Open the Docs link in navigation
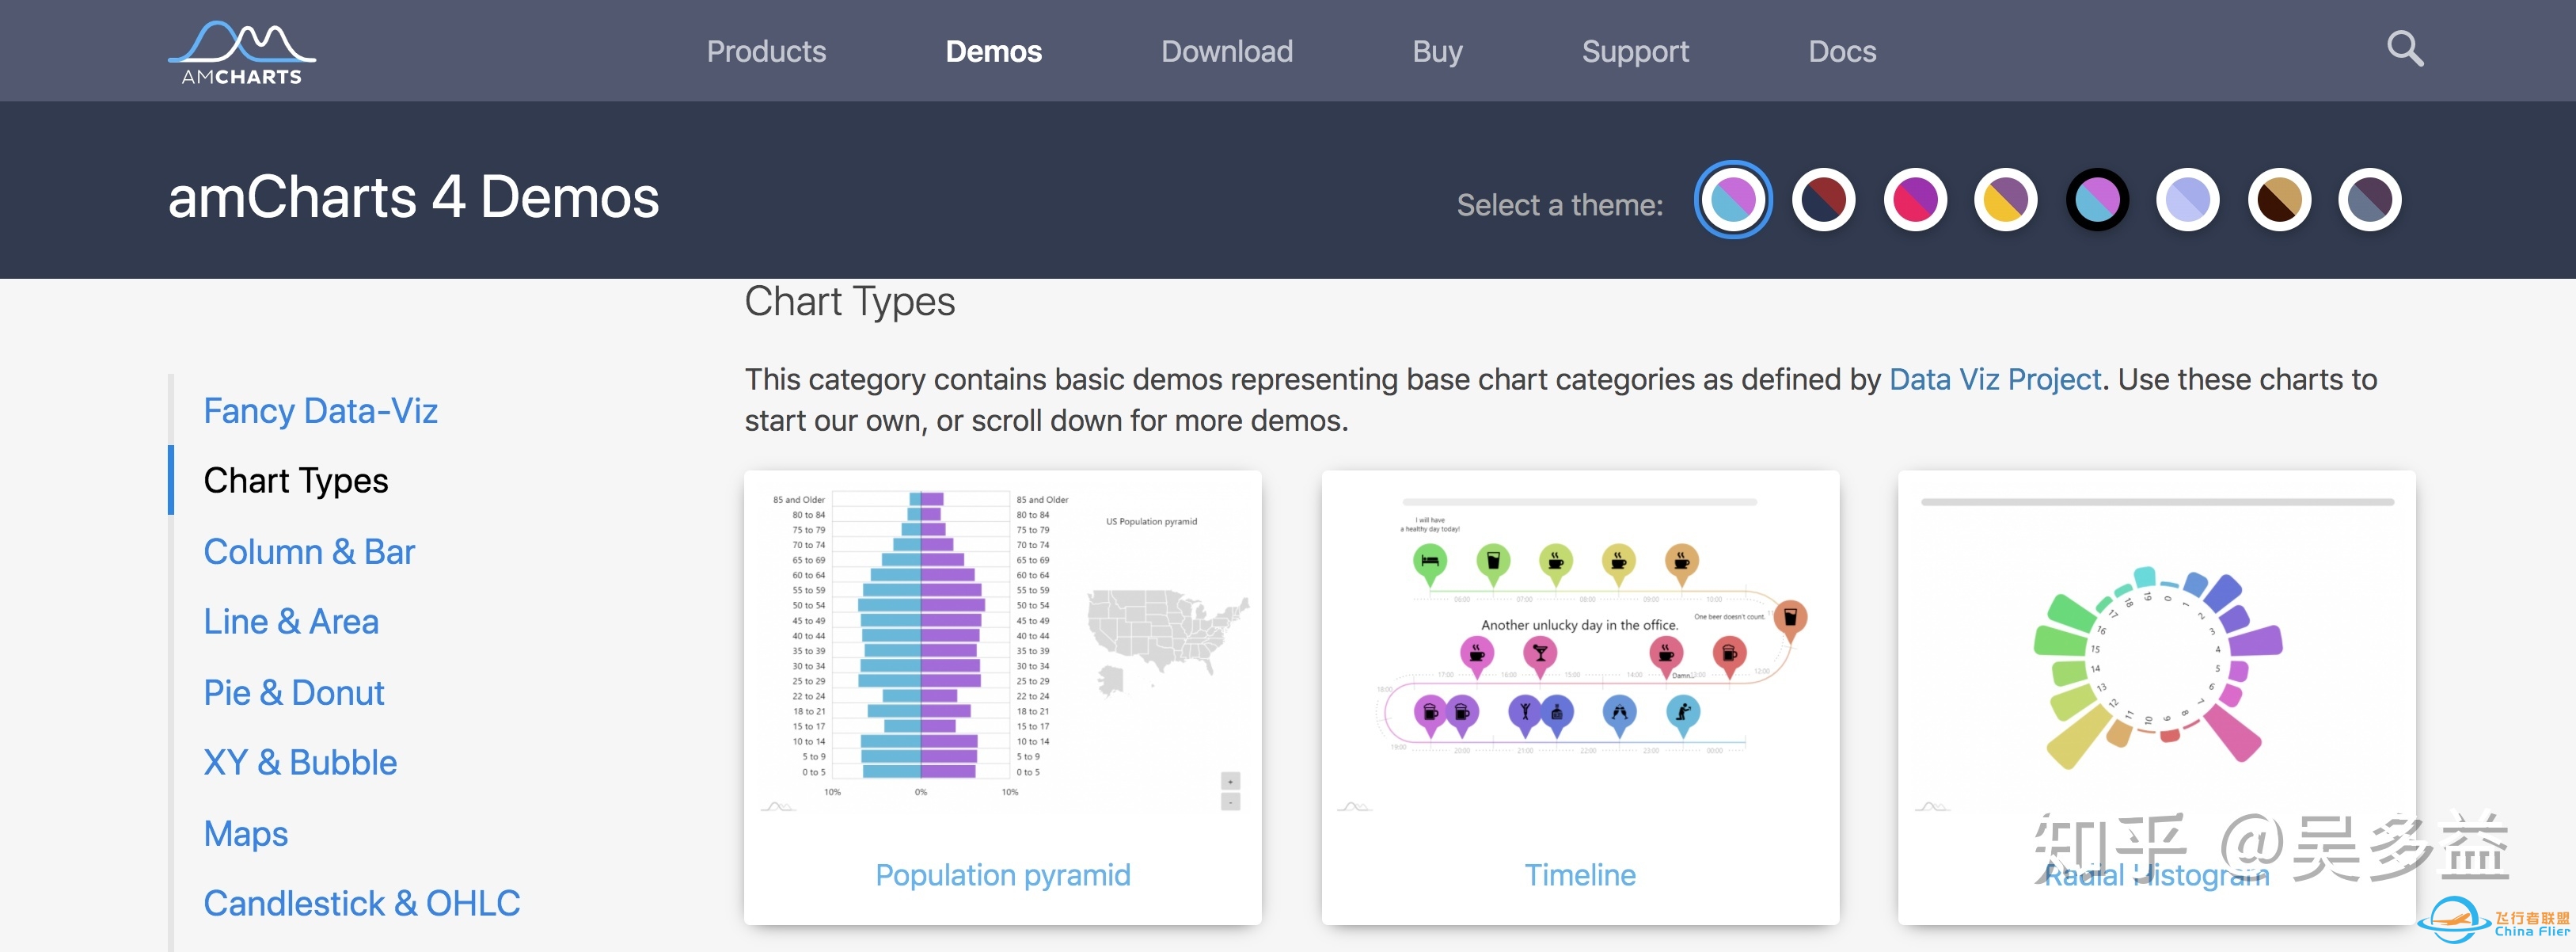The image size is (2576, 952). tap(1842, 51)
